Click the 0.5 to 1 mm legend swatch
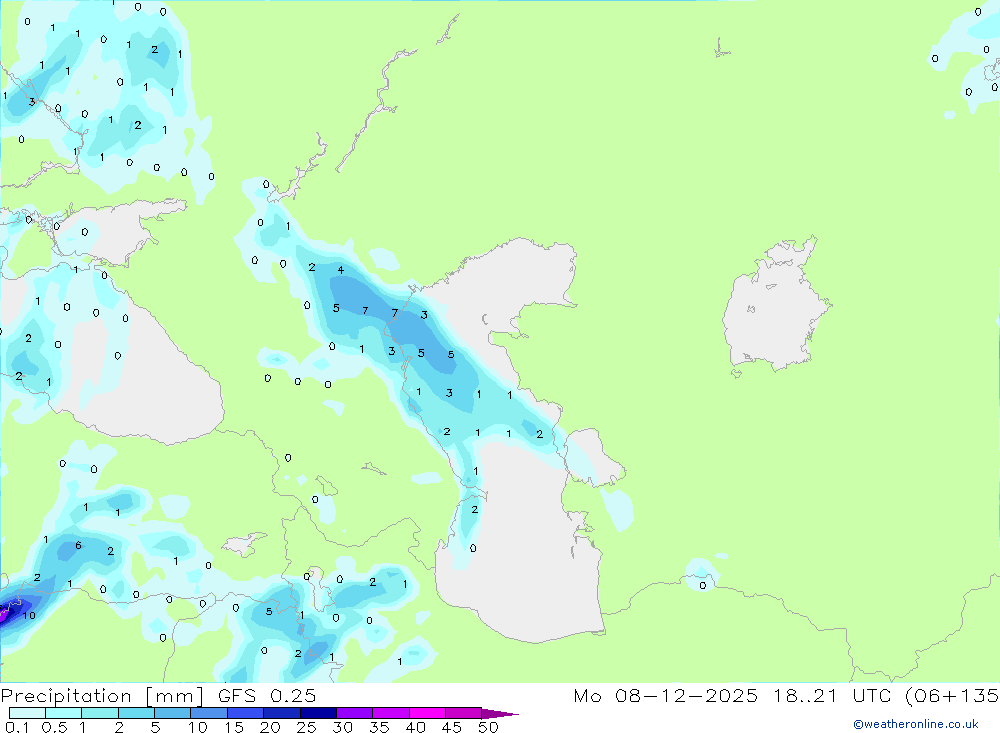The width and height of the screenshot is (1000, 733). pos(63,713)
